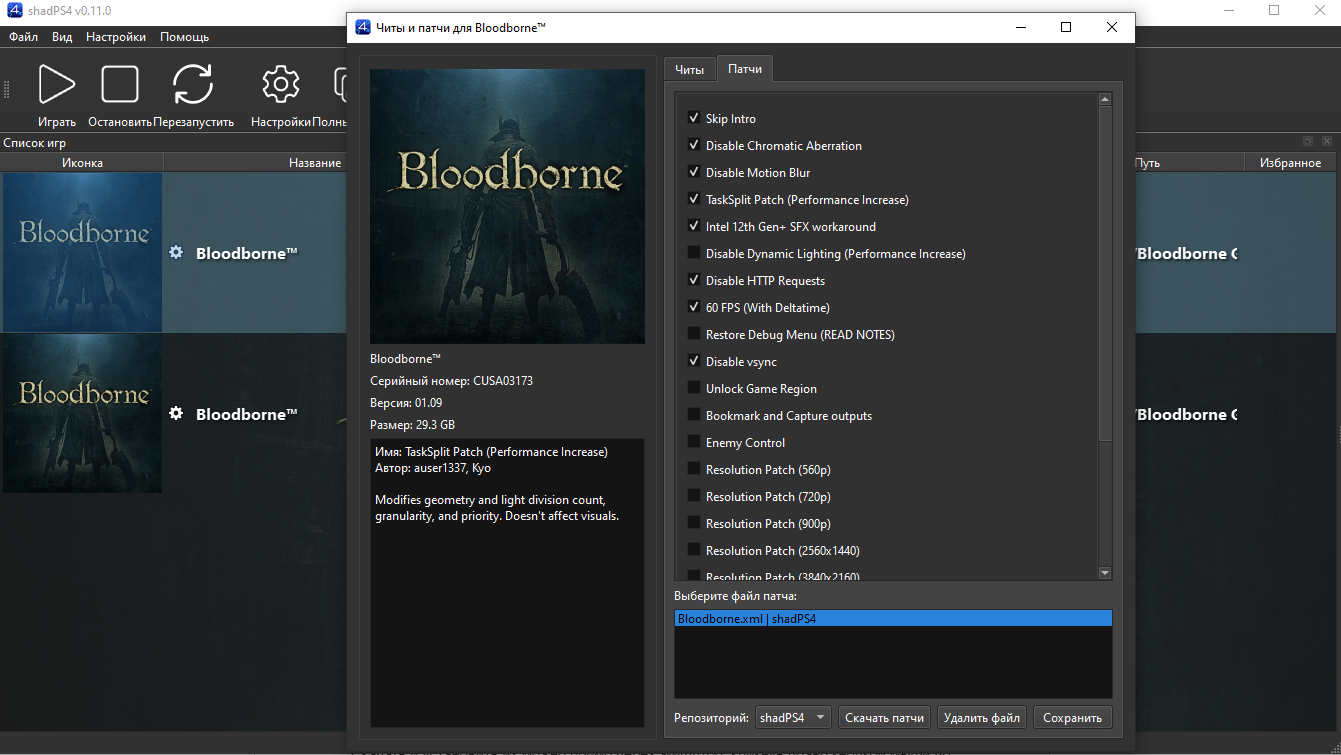1341x755 pixels.
Task: Select first Bloodborne game thumbnail in list
Action: pos(82,252)
